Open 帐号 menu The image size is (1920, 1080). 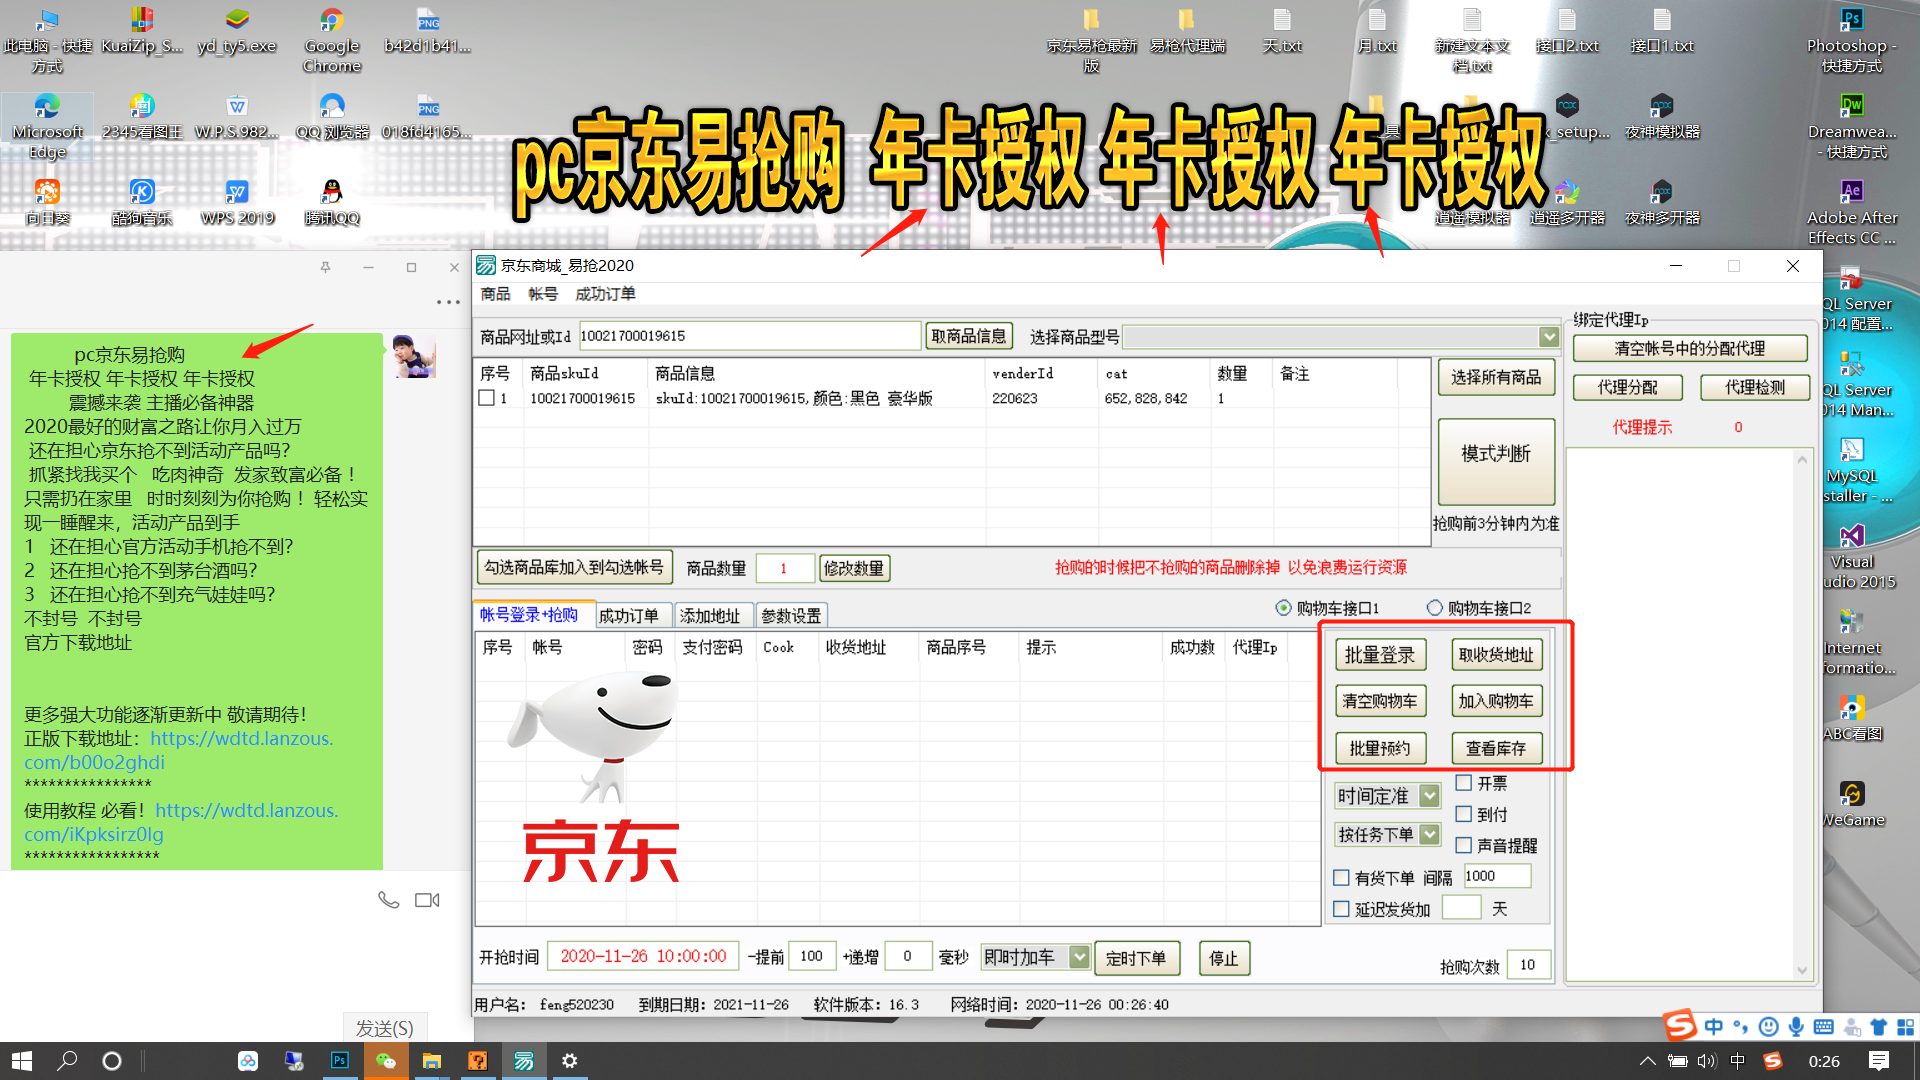click(543, 294)
